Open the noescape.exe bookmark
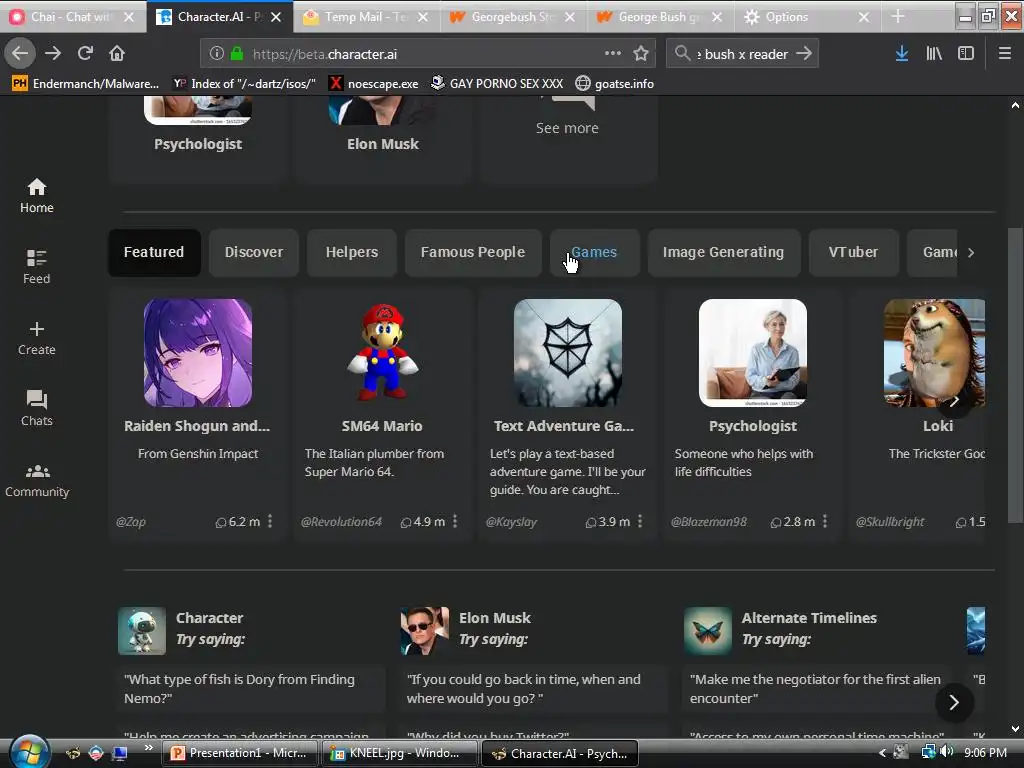This screenshot has height=768, width=1024. (374, 84)
